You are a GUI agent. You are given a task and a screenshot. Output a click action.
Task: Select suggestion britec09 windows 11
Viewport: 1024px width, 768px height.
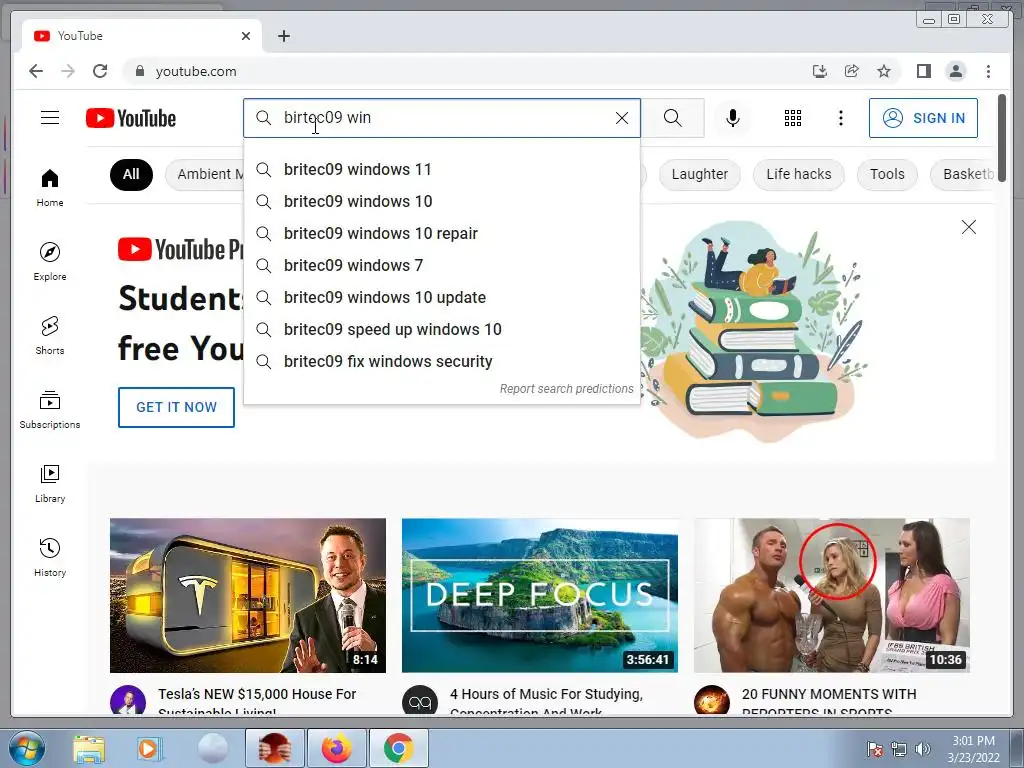441,170
